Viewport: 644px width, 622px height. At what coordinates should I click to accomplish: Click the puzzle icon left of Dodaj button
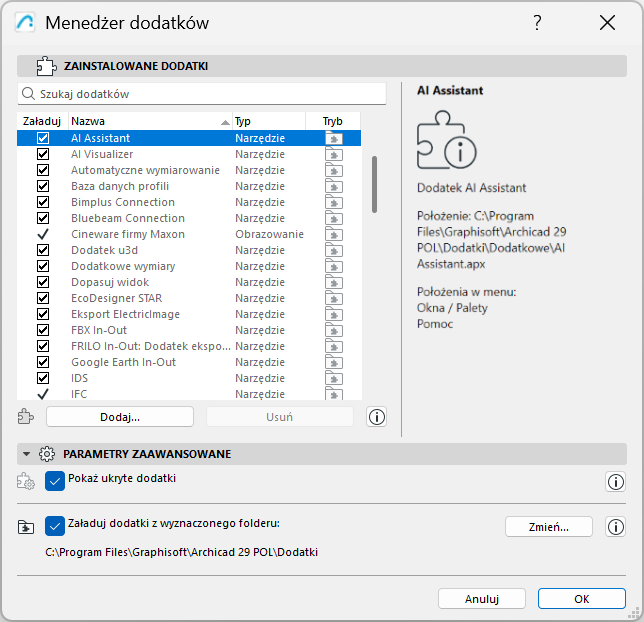click(x=26, y=417)
